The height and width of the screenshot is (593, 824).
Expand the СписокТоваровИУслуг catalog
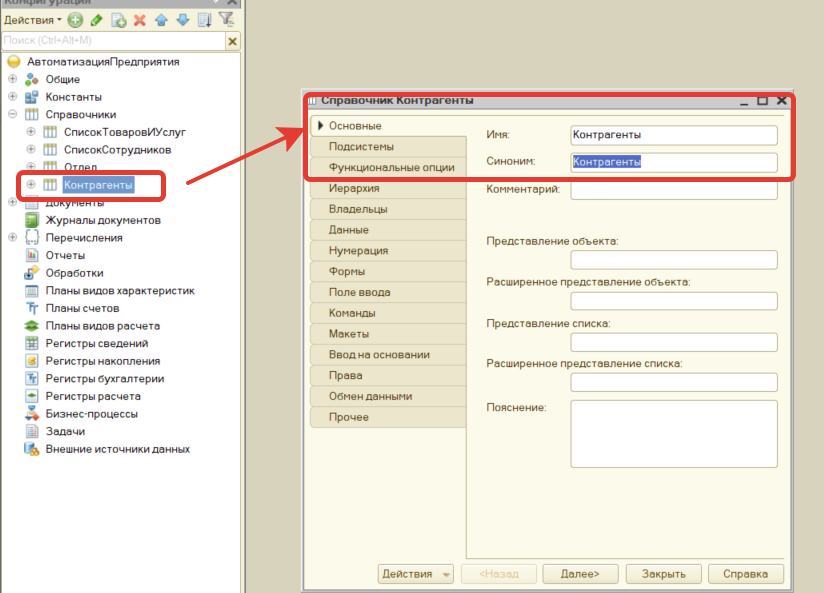click(31, 132)
